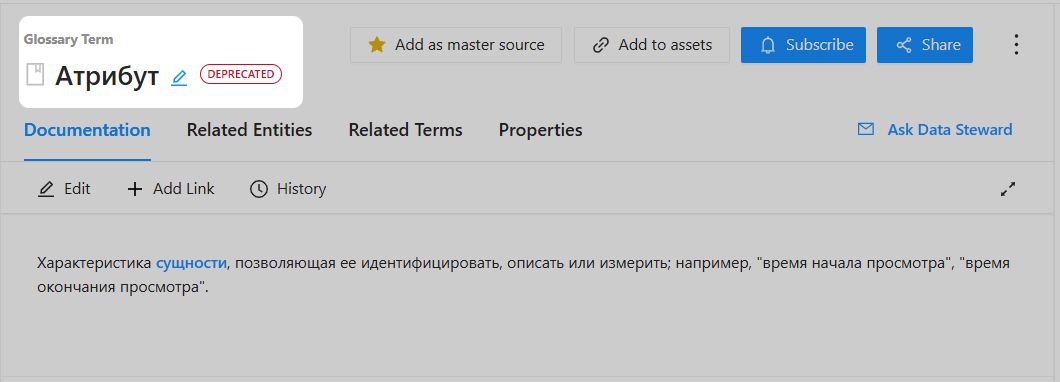Click the plus icon beside Add Link

tap(135, 189)
